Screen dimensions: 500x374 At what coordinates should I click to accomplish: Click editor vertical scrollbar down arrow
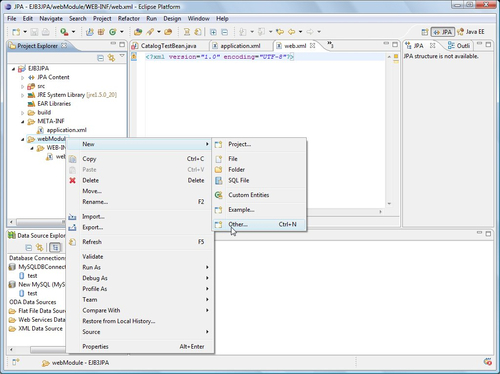tap(389, 204)
